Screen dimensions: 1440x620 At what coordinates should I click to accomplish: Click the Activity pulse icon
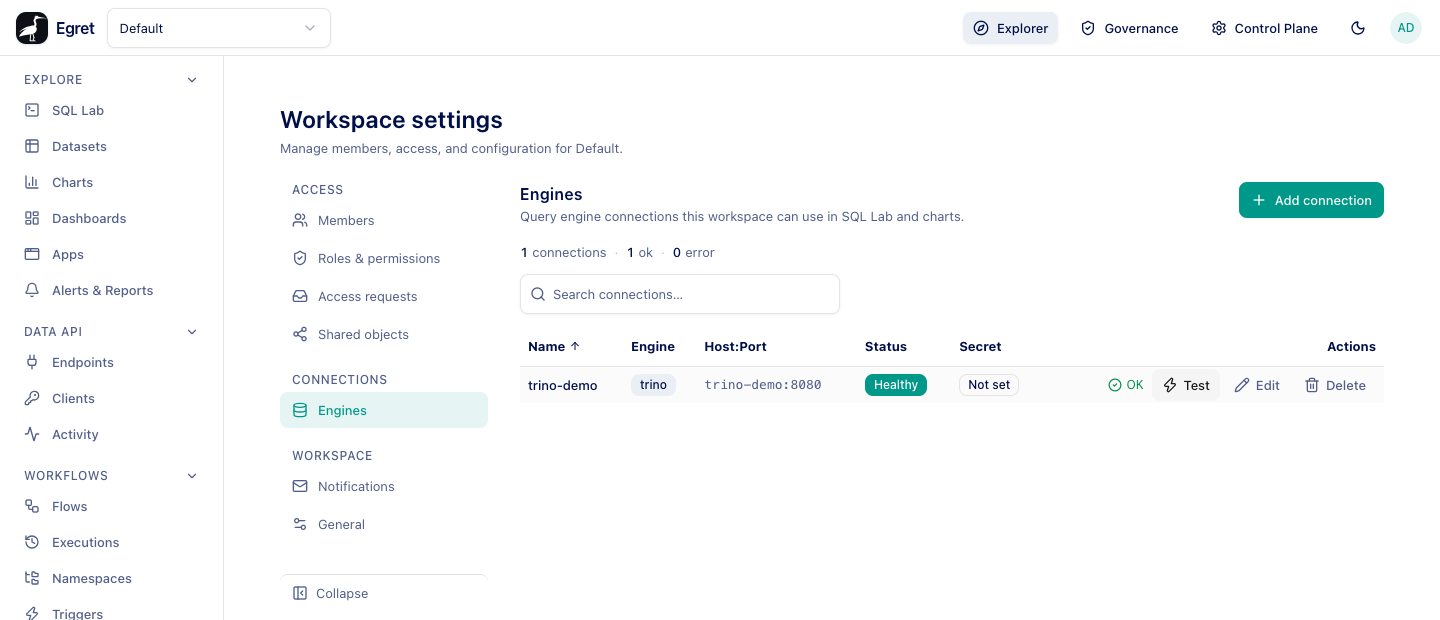click(x=32, y=434)
